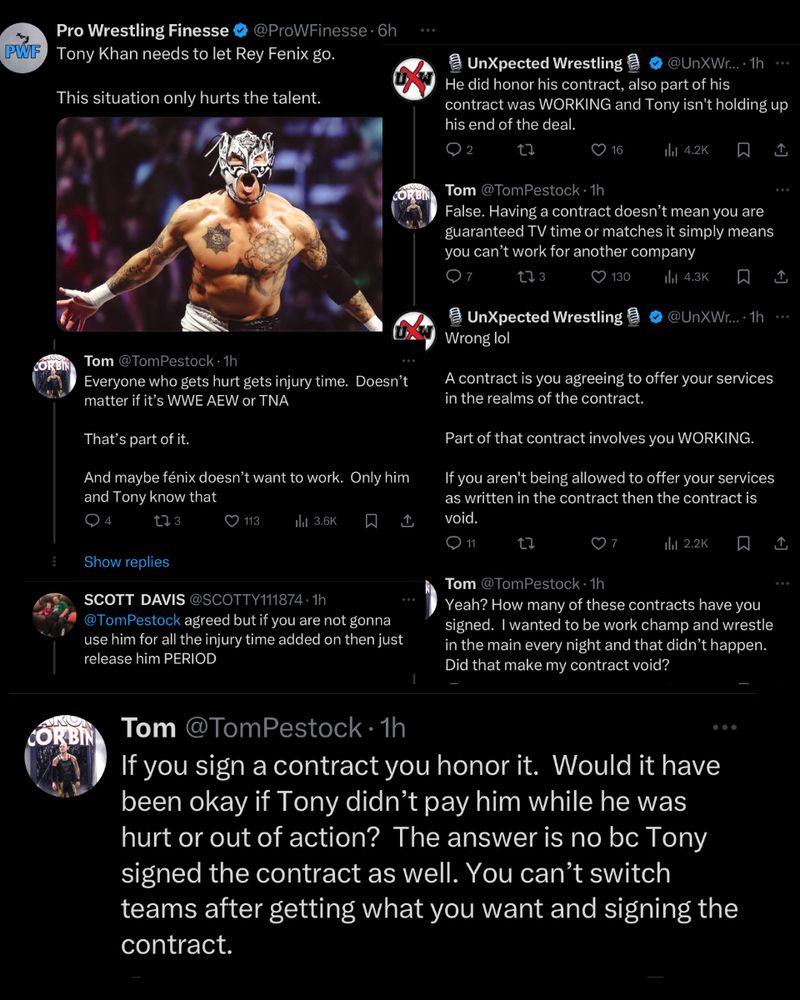Click the Show replies link
The image size is (800, 1000).
pyautogui.click(x=126, y=562)
